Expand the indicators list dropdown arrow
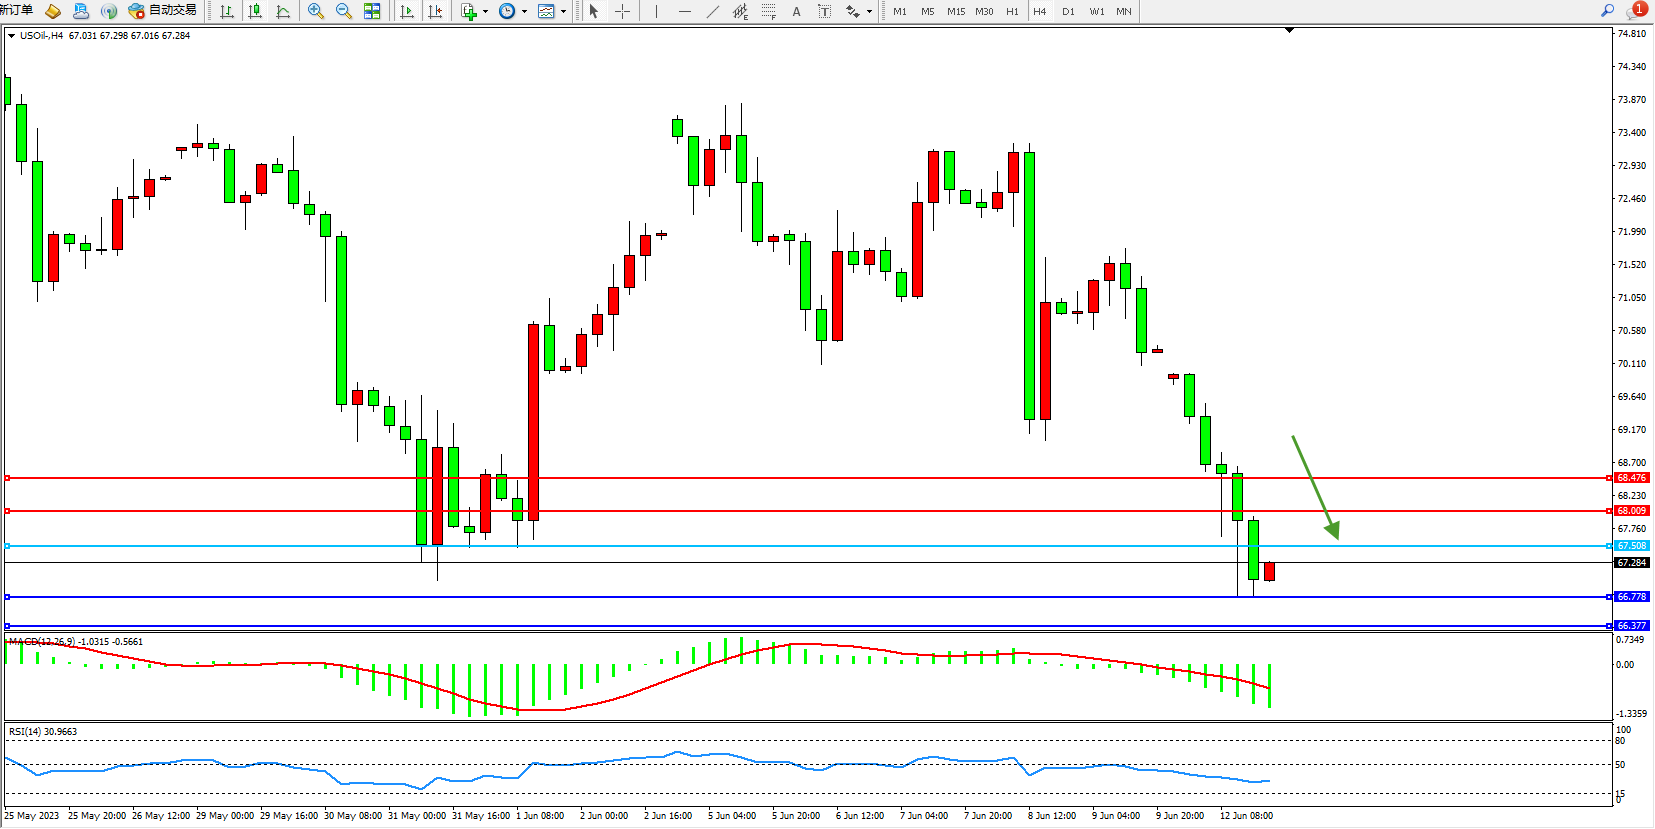Screen dimensions: 1655x829 tap(485, 12)
